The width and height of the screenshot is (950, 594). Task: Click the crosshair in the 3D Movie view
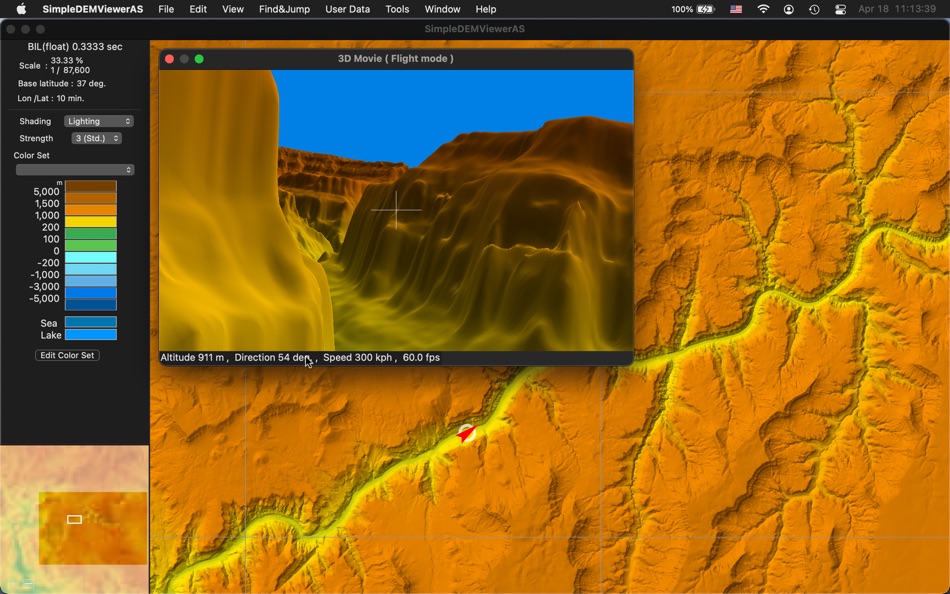396,210
